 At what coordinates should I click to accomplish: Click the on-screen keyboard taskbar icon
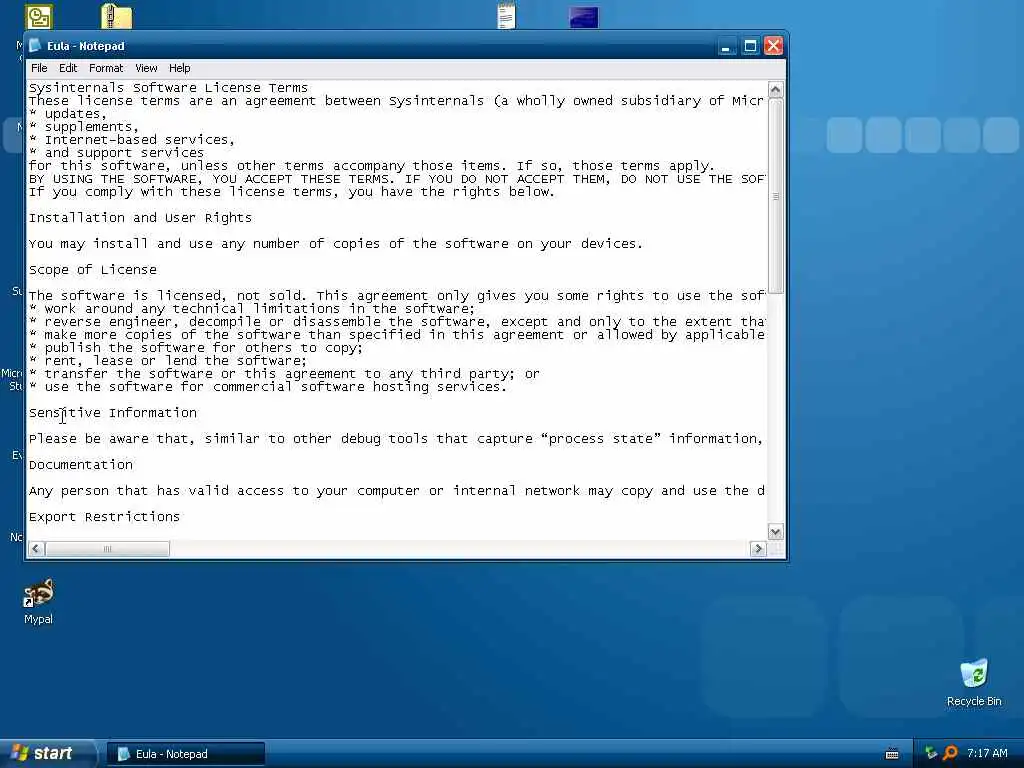tap(892, 754)
